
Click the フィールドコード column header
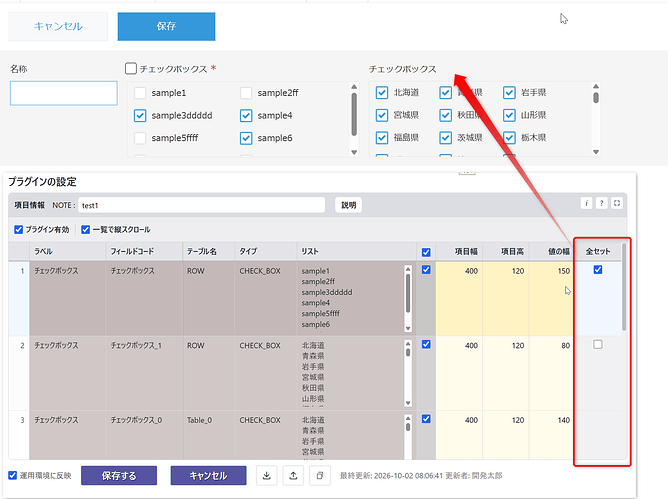[144, 251]
